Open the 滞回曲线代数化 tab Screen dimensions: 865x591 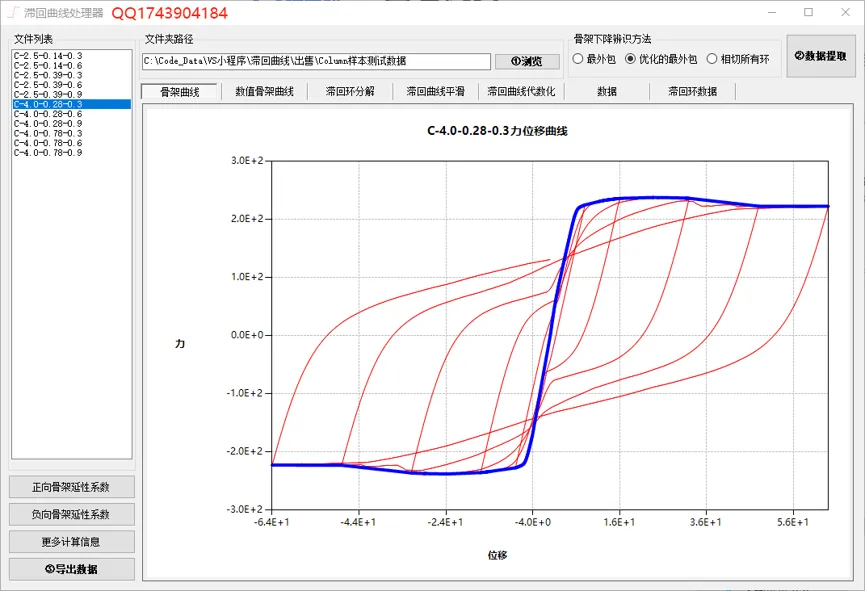(521, 92)
